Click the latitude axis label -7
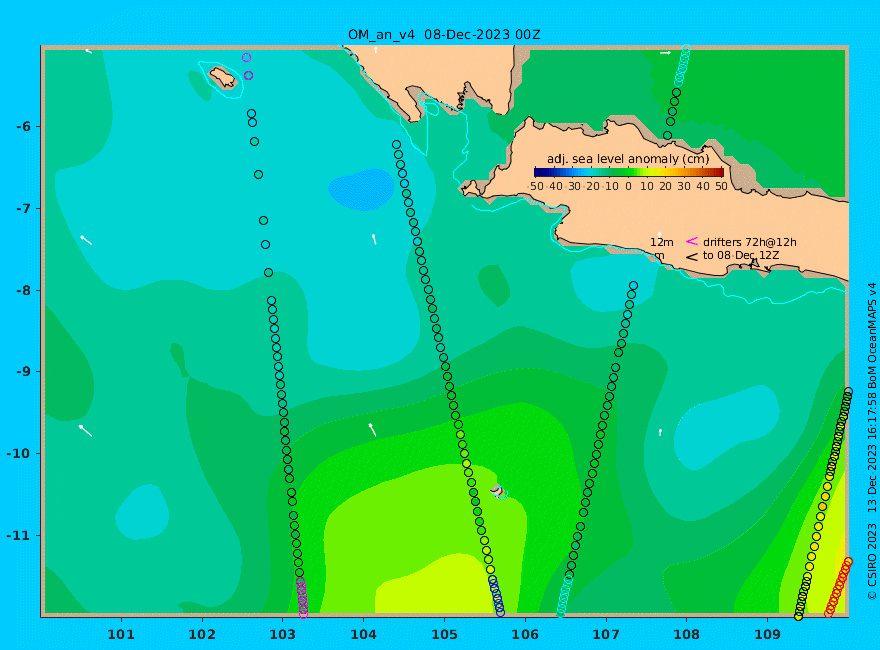 point(23,208)
